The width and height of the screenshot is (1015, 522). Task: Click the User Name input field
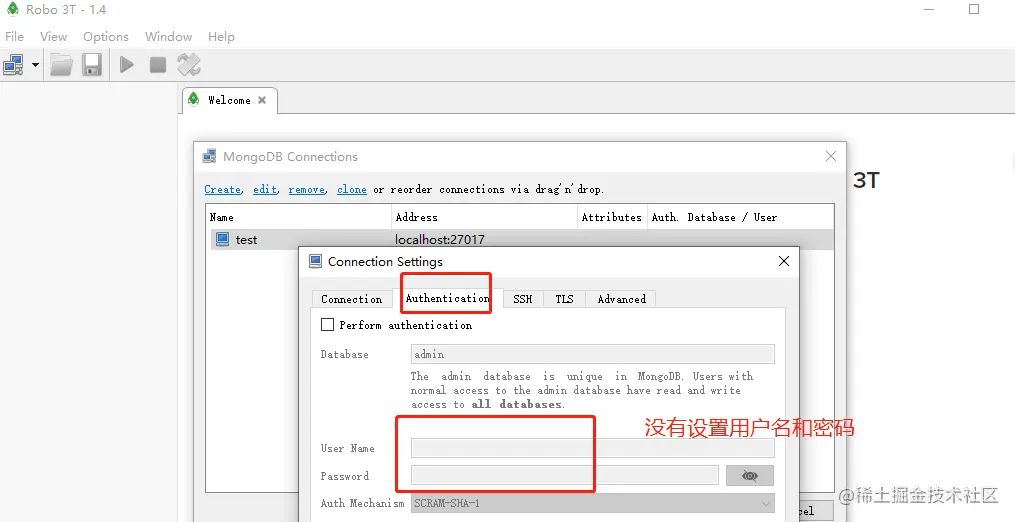[592, 448]
